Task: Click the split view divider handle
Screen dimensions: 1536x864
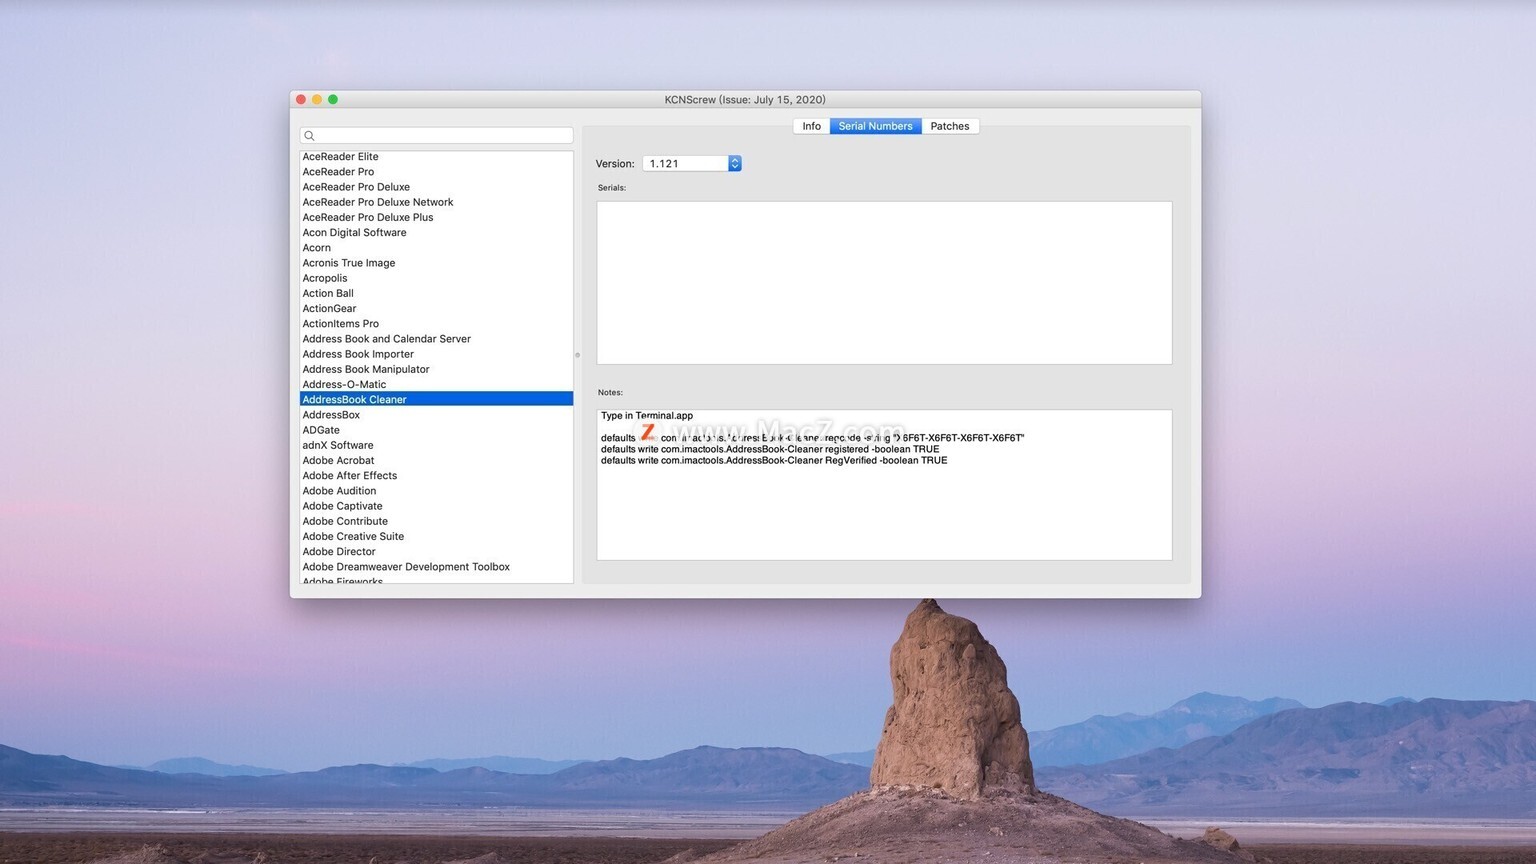Action: [x=577, y=355]
